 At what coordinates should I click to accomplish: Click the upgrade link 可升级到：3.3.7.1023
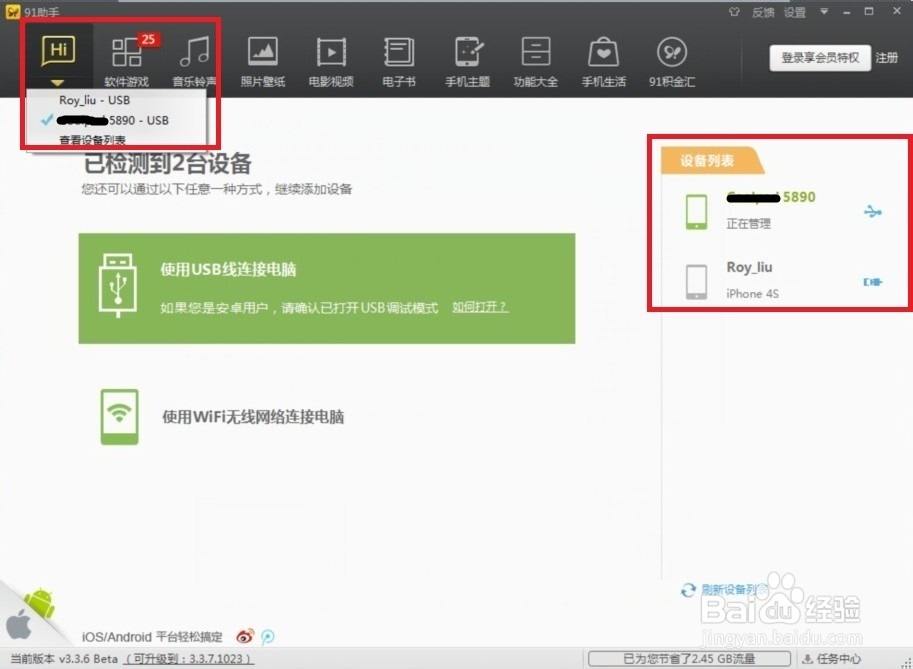click(189, 659)
